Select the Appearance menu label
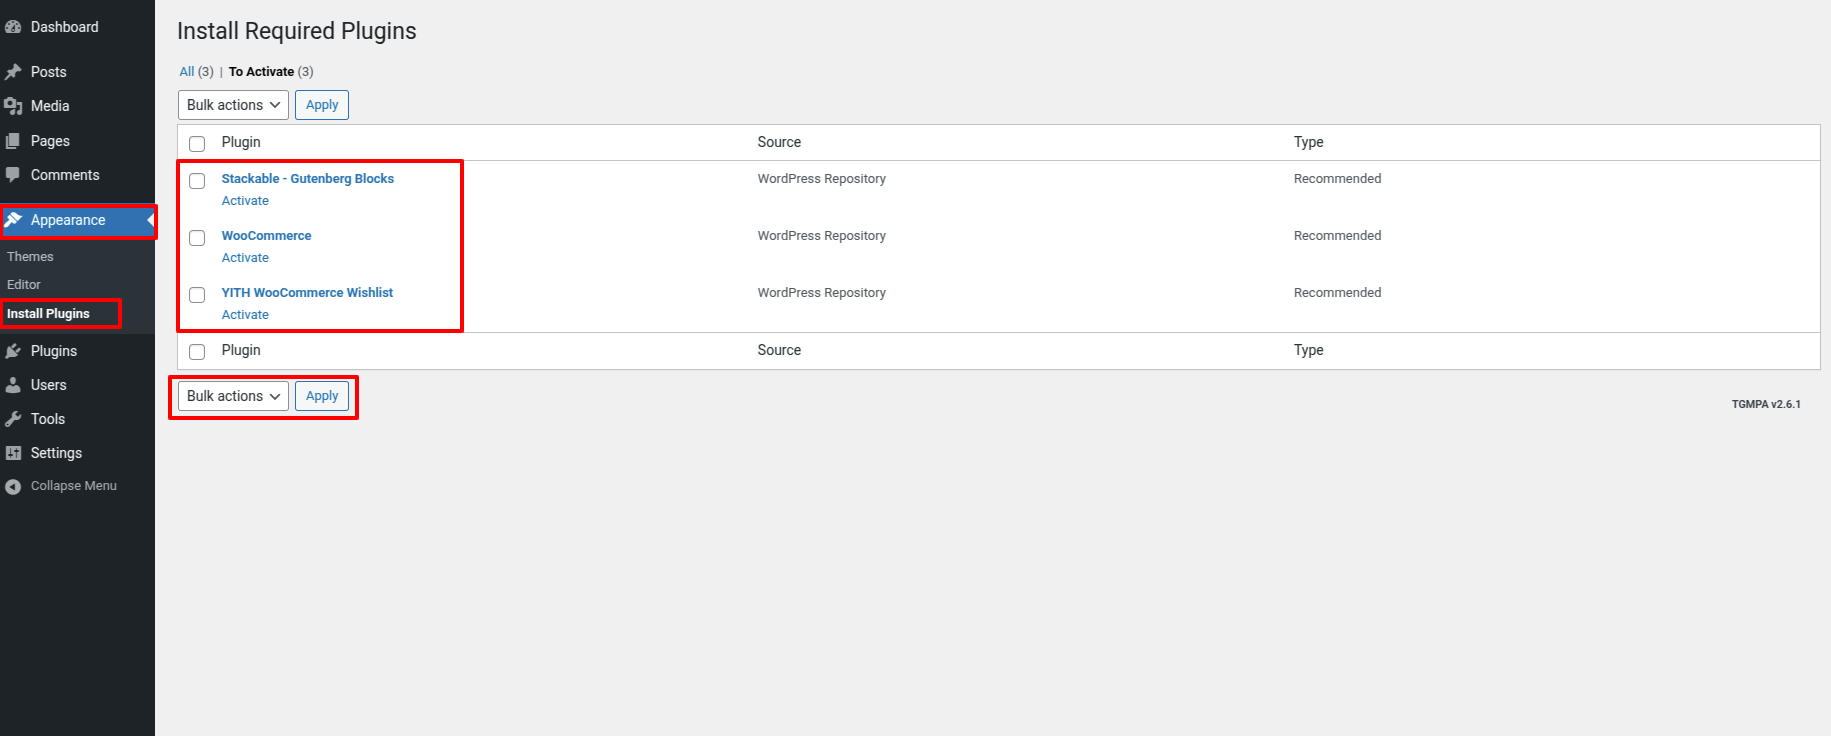Image resolution: width=1831 pixels, height=736 pixels. [x=68, y=220]
